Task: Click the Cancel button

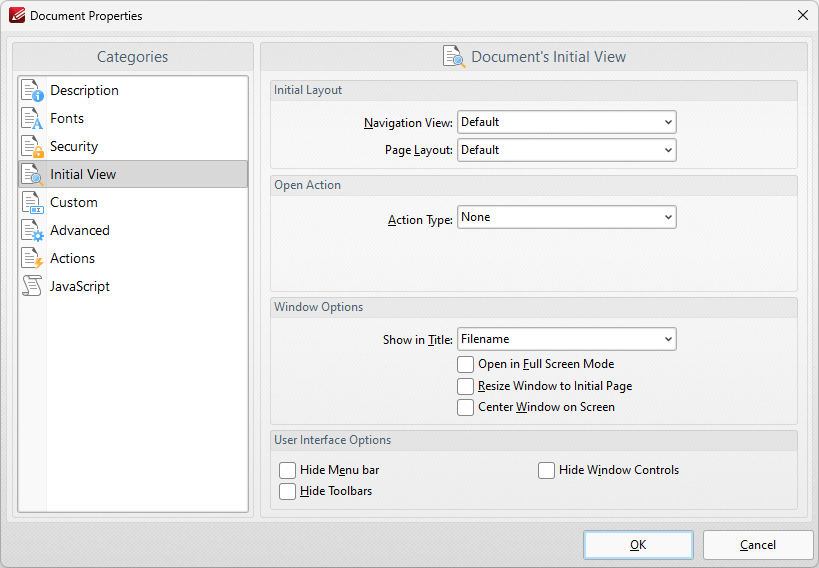Action: click(x=757, y=545)
